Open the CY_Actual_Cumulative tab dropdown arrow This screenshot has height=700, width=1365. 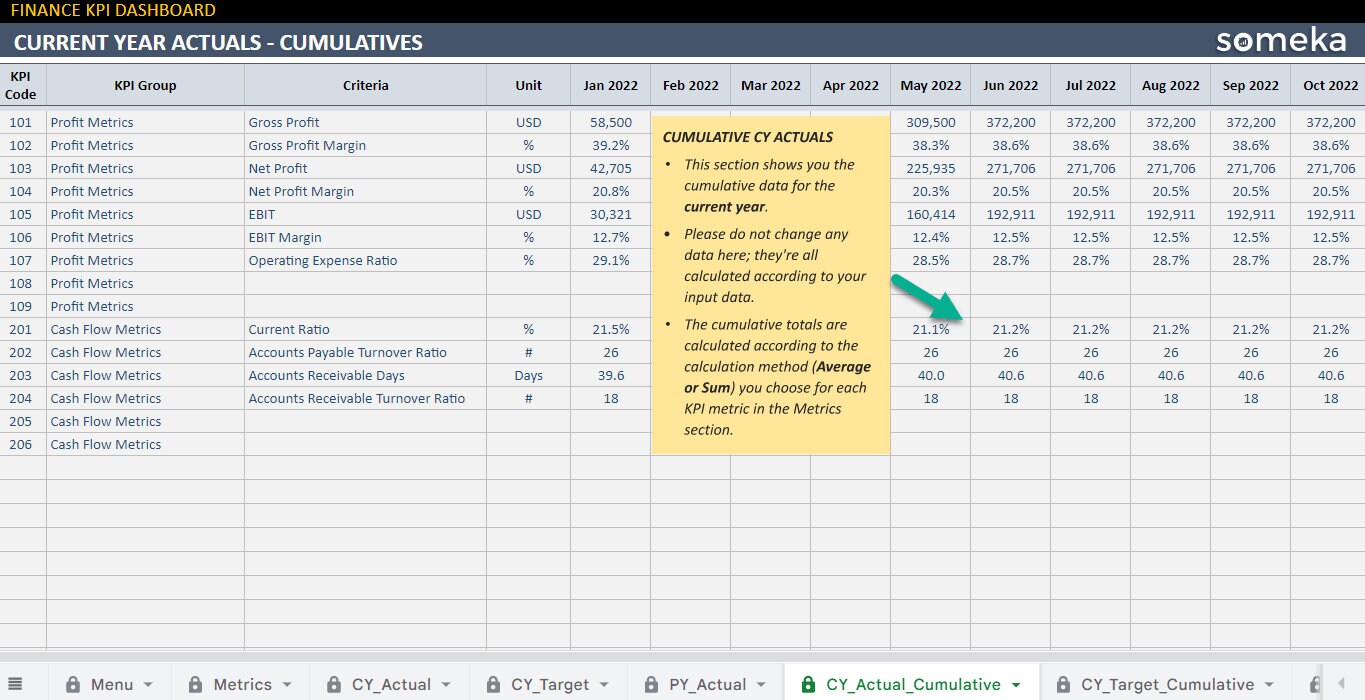click(x=1016, y=685)
